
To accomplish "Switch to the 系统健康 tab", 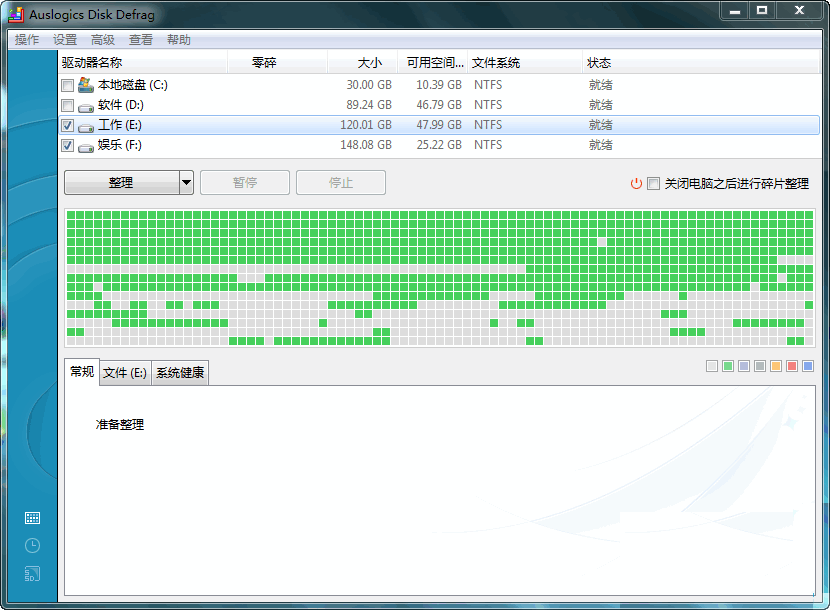I will pos(180,373).
